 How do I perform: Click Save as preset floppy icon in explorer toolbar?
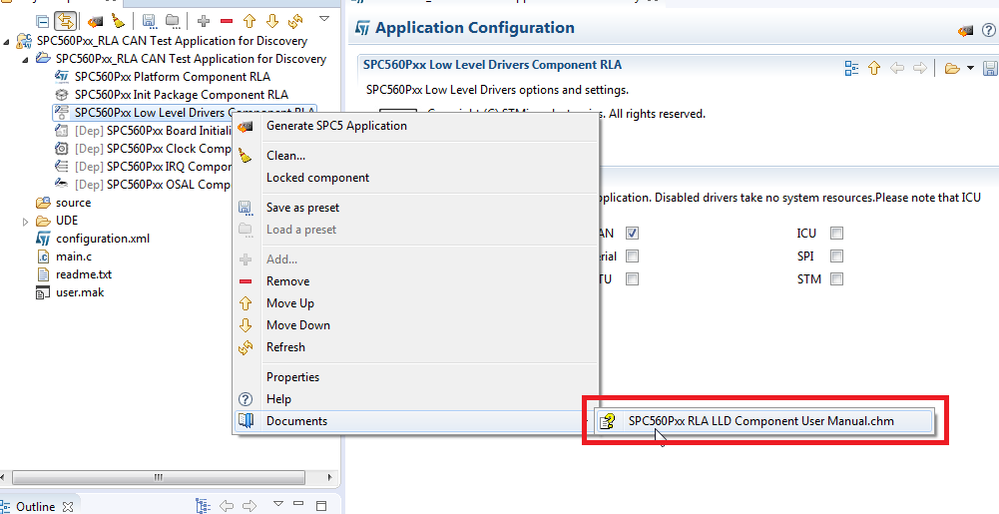coord(150,21)
